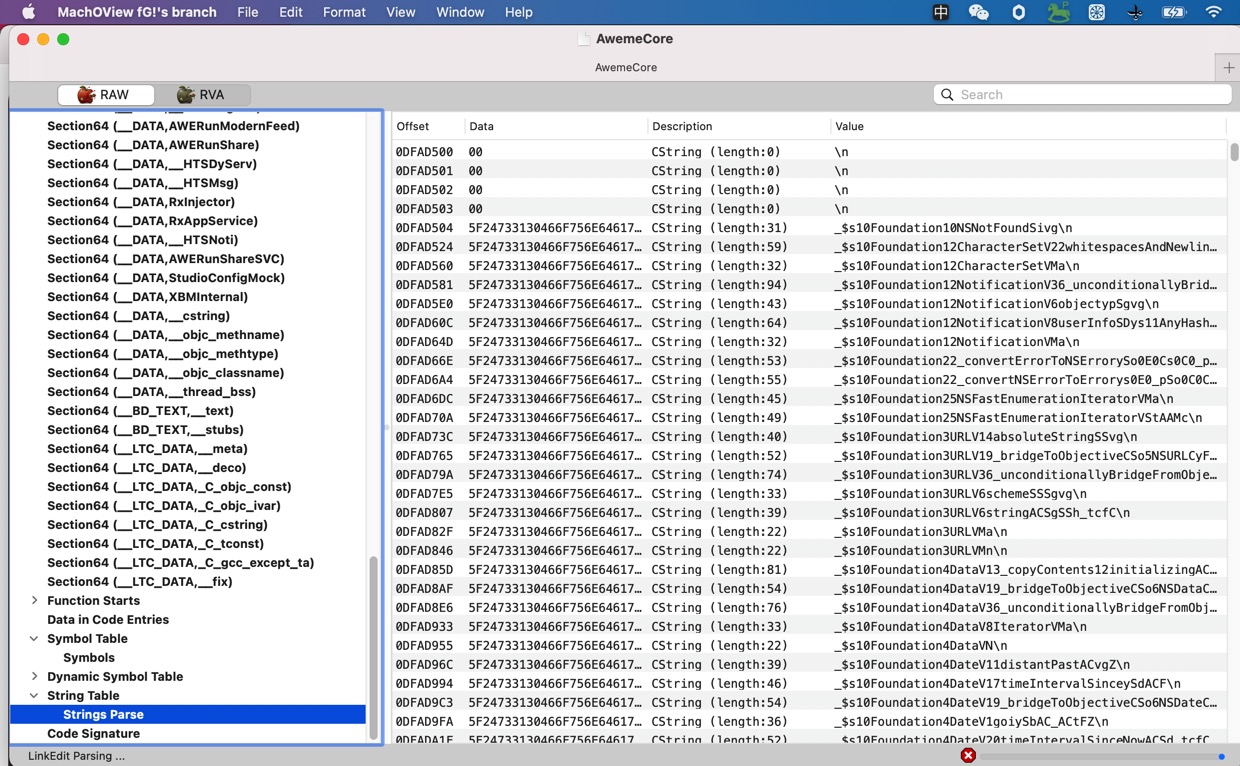Sort by the Data column header
This screenshot has height=766, width=1240.
pyautogui.click(x=556, y=126)
